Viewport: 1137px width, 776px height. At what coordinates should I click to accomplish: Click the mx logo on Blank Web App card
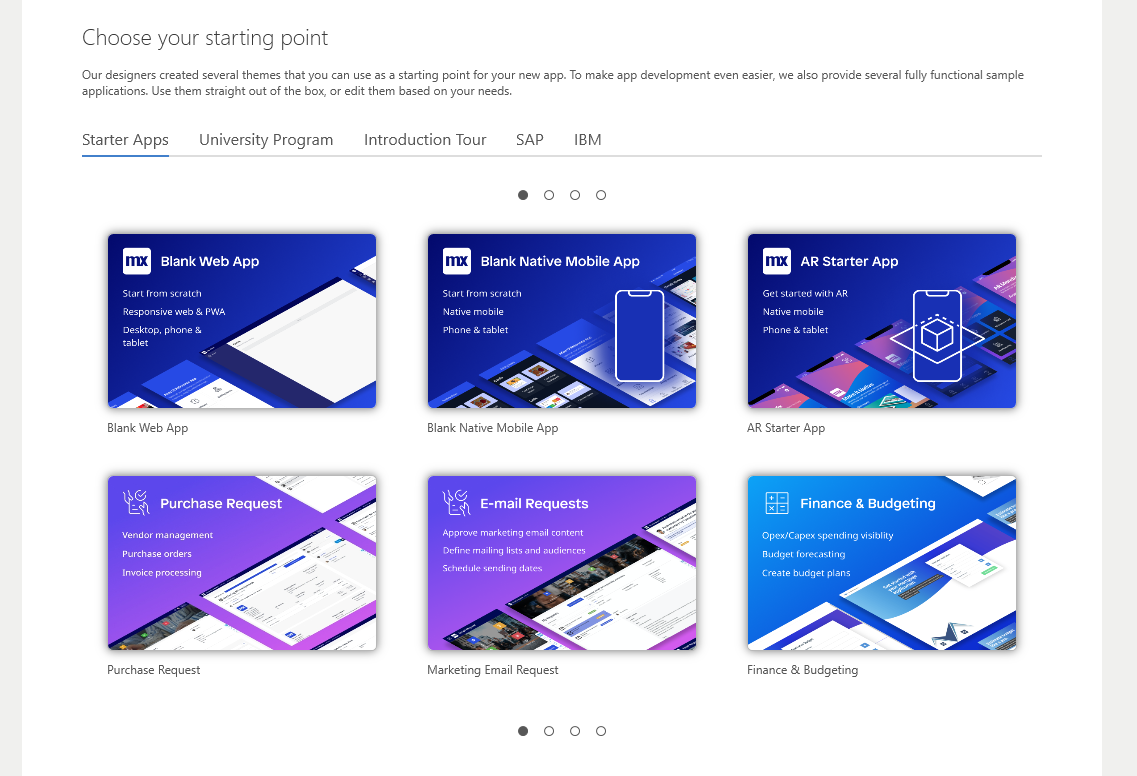coord(137,261)
